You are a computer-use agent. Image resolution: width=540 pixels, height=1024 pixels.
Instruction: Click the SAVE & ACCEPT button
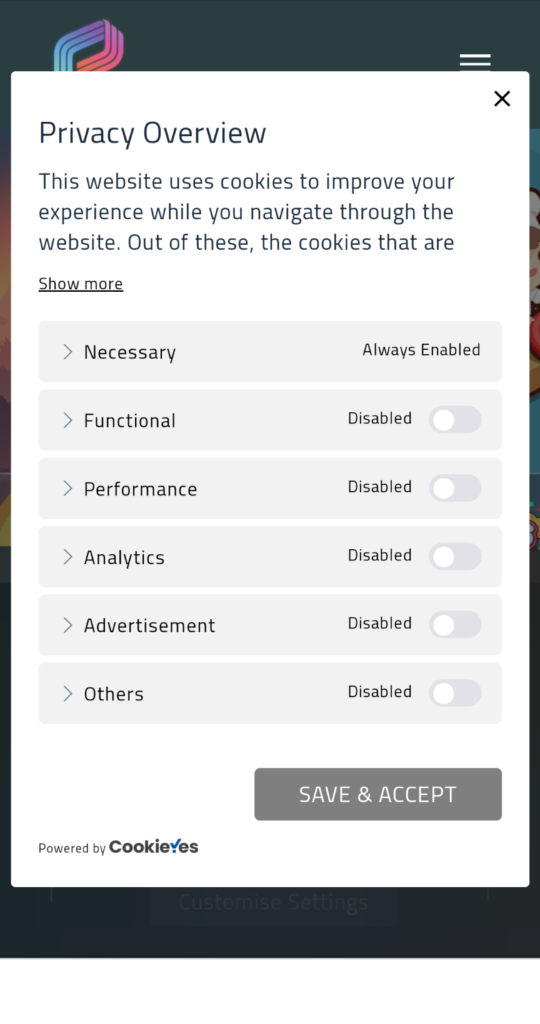coord(378,794)
